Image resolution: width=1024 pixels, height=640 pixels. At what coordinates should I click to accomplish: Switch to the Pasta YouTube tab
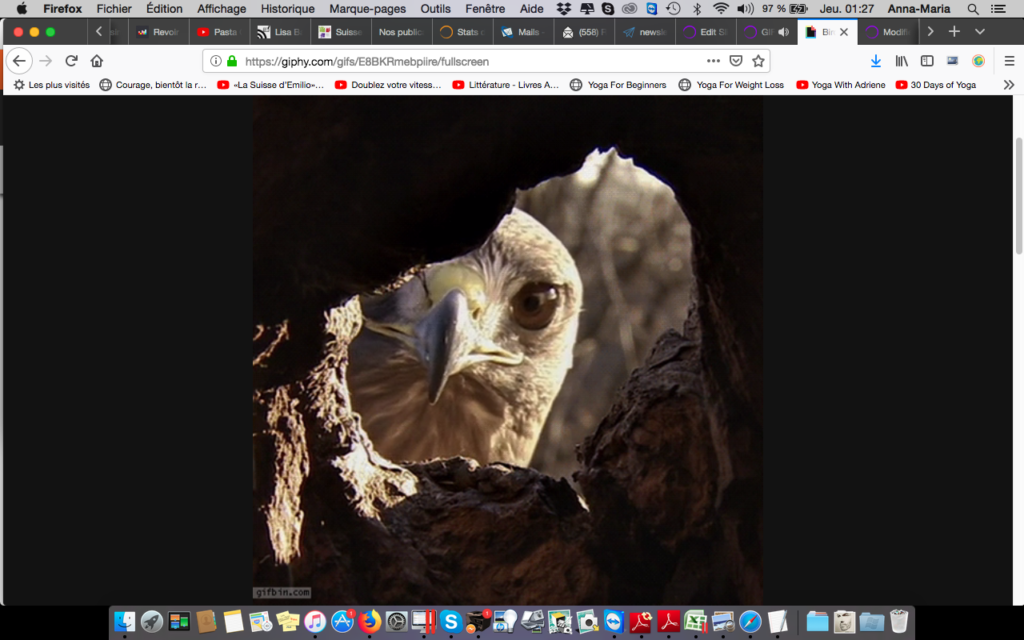click(x=218, y=32)
